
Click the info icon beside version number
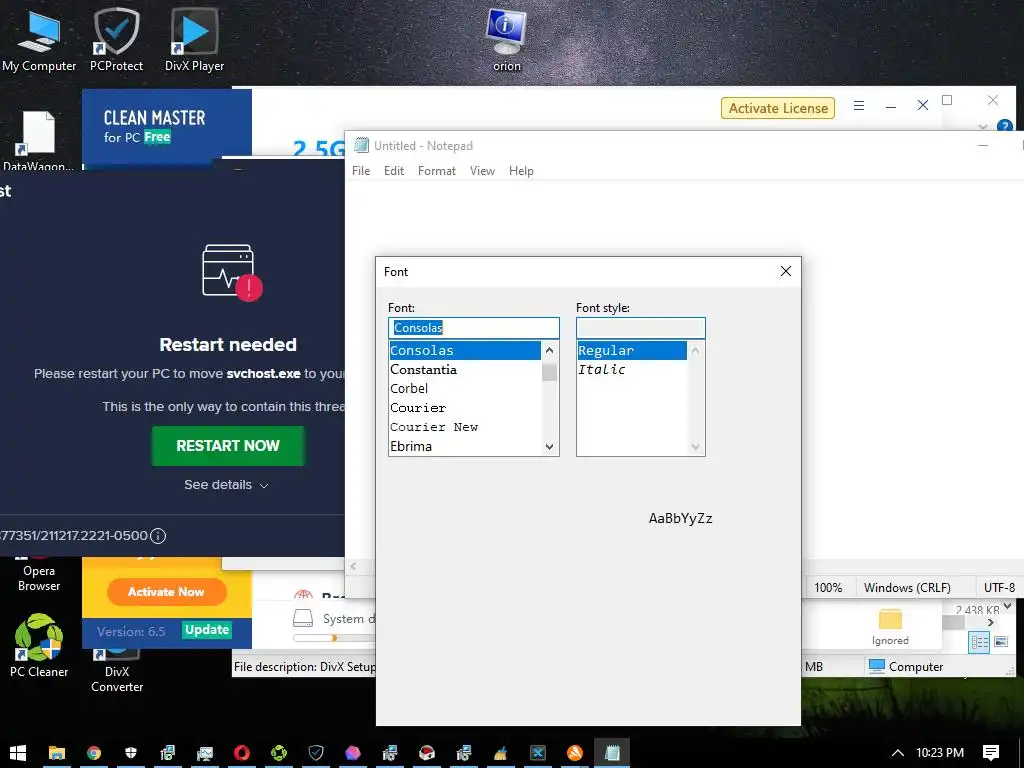pos(158,536)
